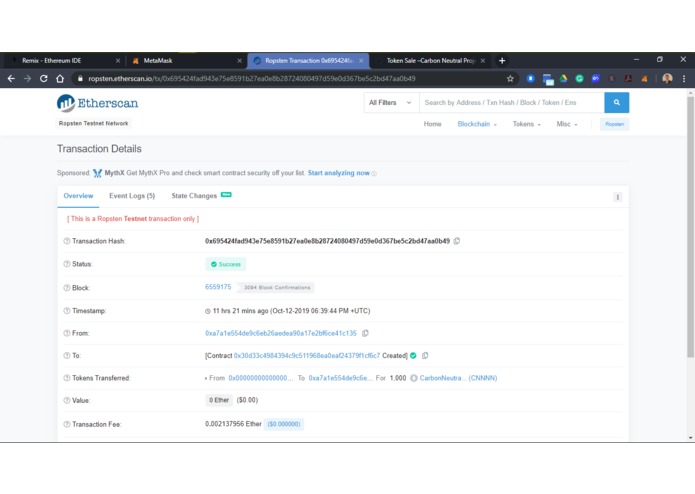Viewport: 695px width, 494px height.
Task: Switch to the MetaMask browser tab
Action: [x=186, y=61]
